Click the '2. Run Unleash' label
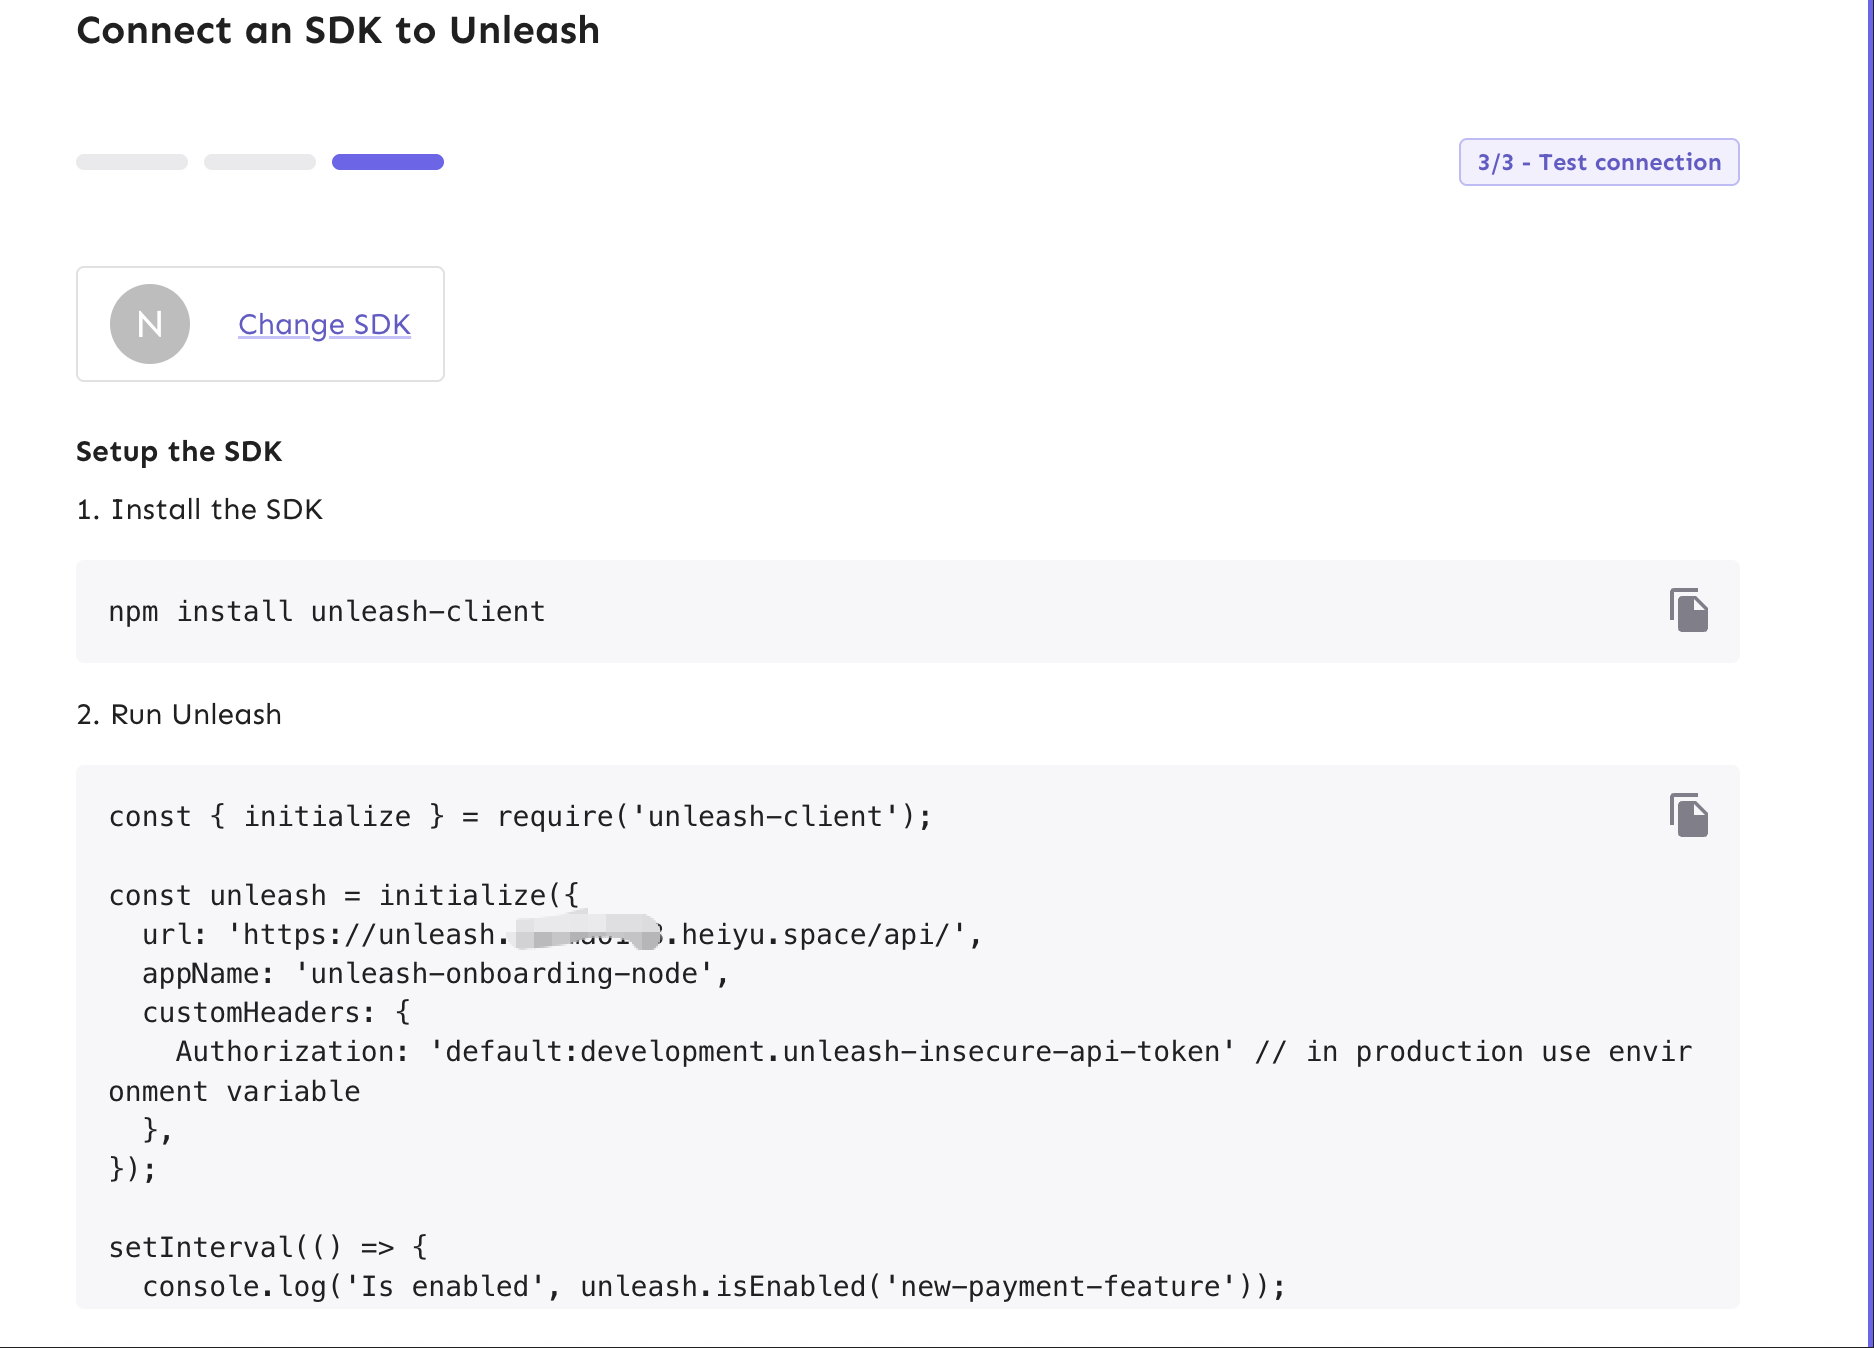The width and height of the screenshot is (1874, 1348). point(179,714)
